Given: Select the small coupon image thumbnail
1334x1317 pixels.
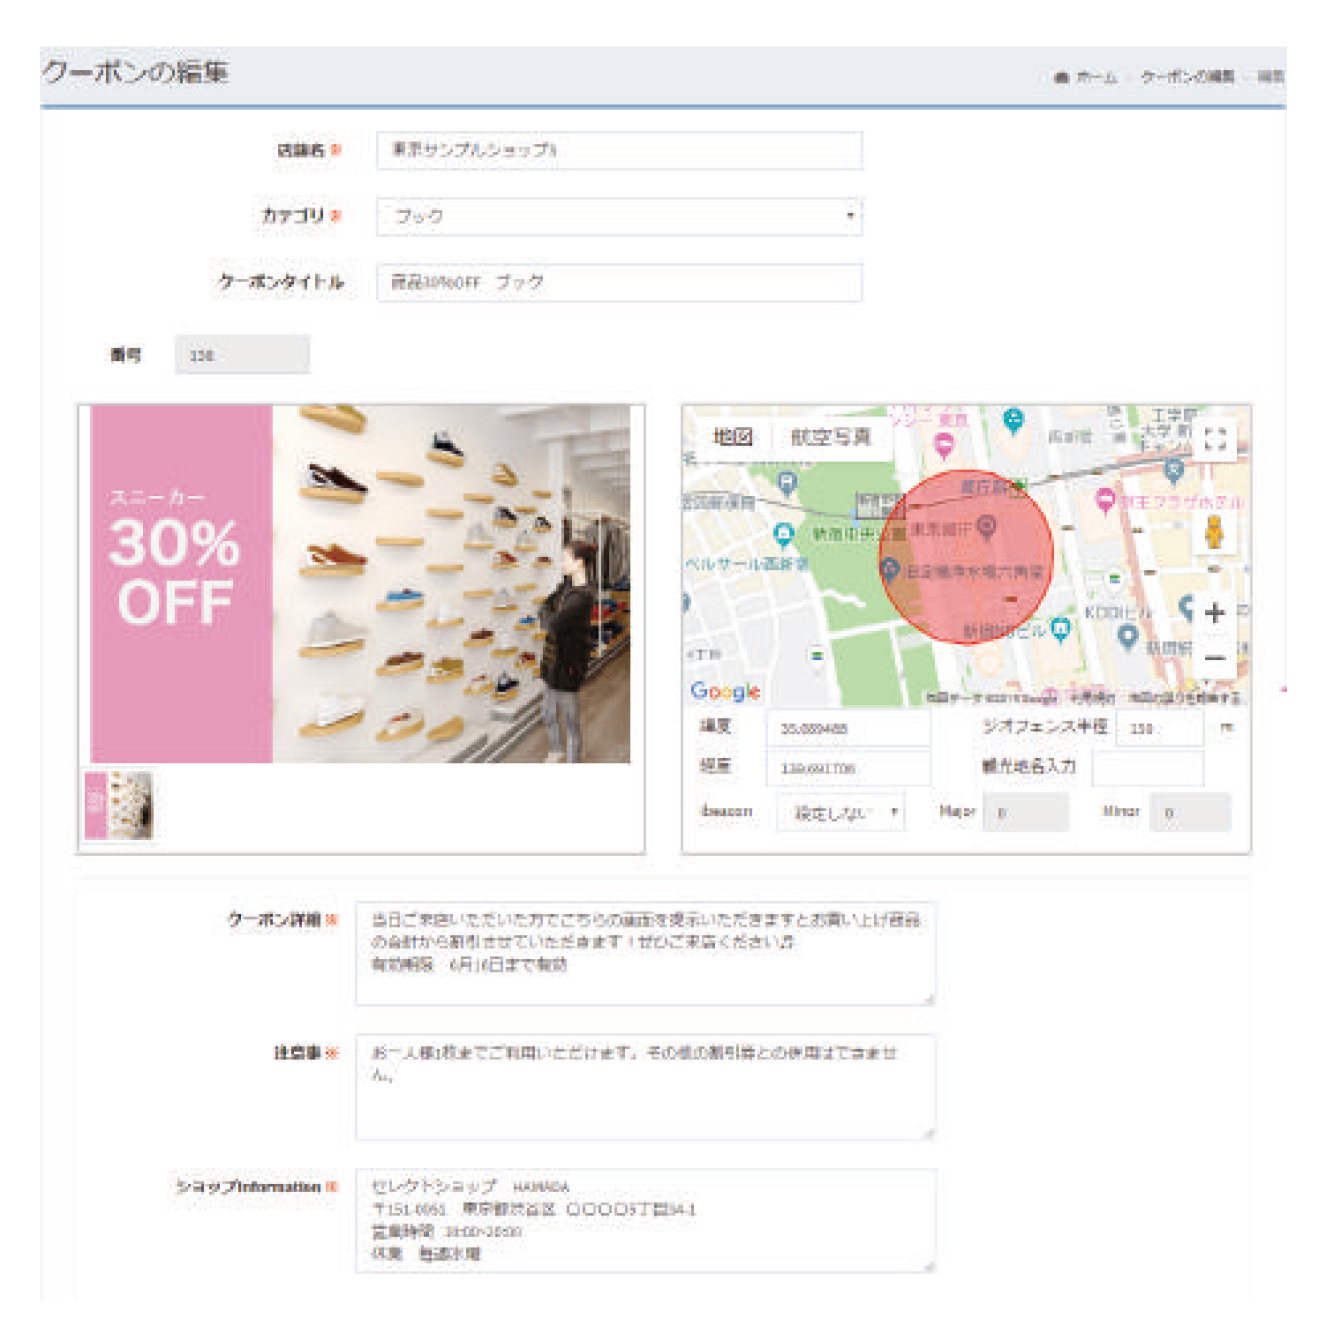Looking at the screenshot, I should (119, 804).
